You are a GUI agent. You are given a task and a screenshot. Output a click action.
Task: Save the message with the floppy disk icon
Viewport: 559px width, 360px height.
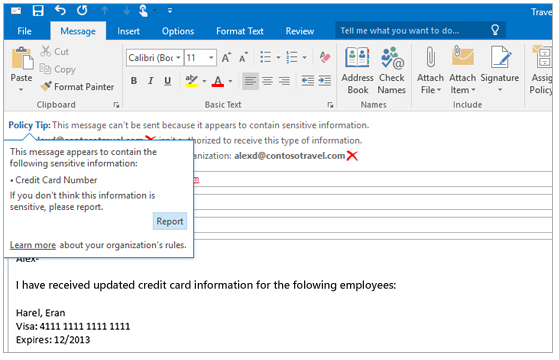38,11
